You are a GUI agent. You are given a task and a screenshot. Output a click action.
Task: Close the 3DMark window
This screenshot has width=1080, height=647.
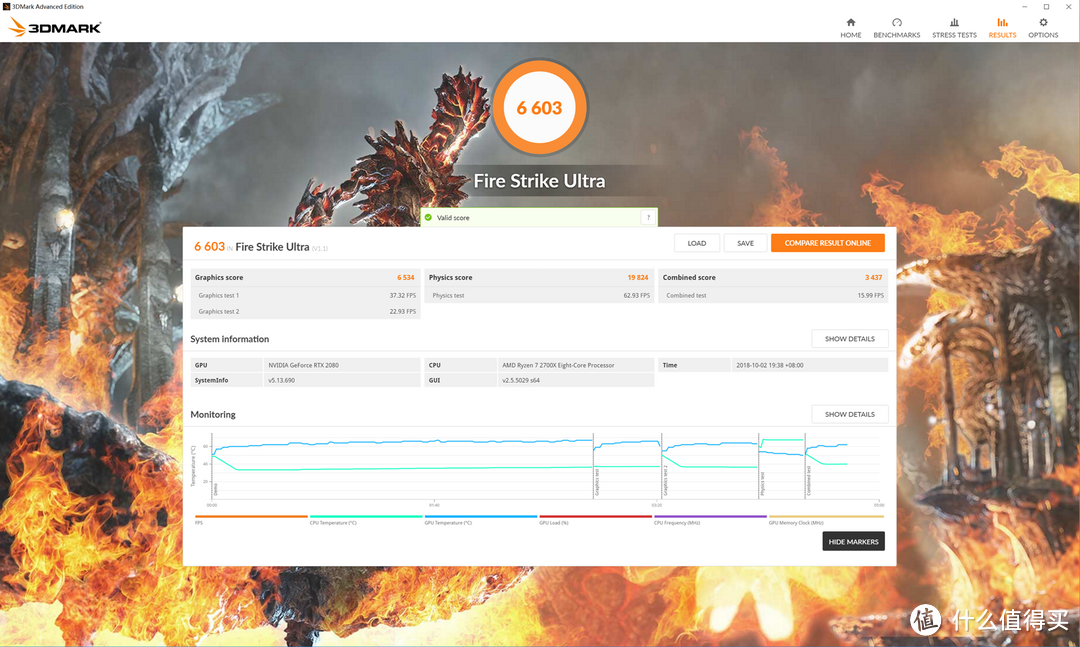pos(1068,6)
